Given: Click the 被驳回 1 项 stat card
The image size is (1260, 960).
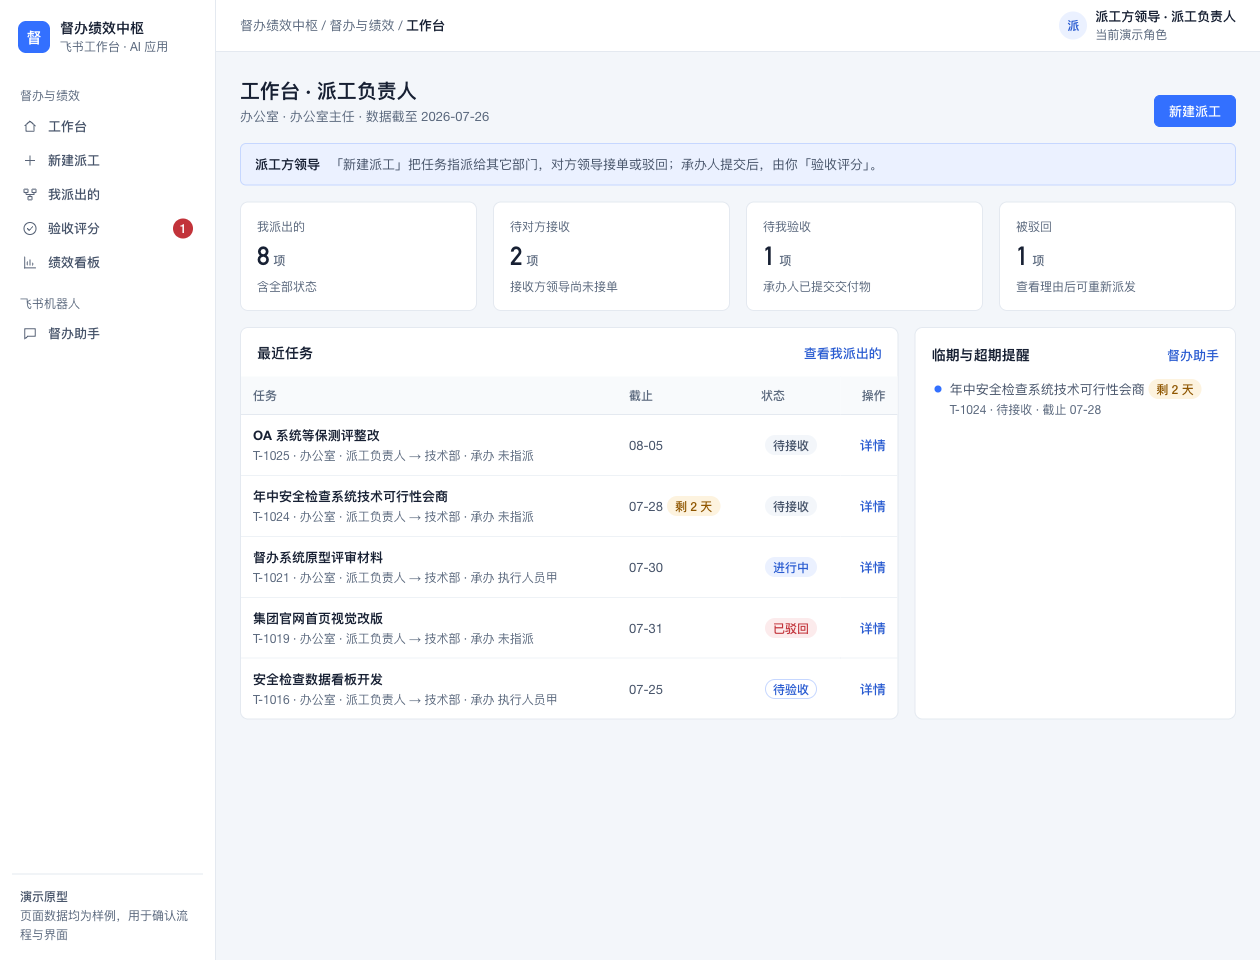Looking at the screenshot, I should click(x=1117, y=256).
